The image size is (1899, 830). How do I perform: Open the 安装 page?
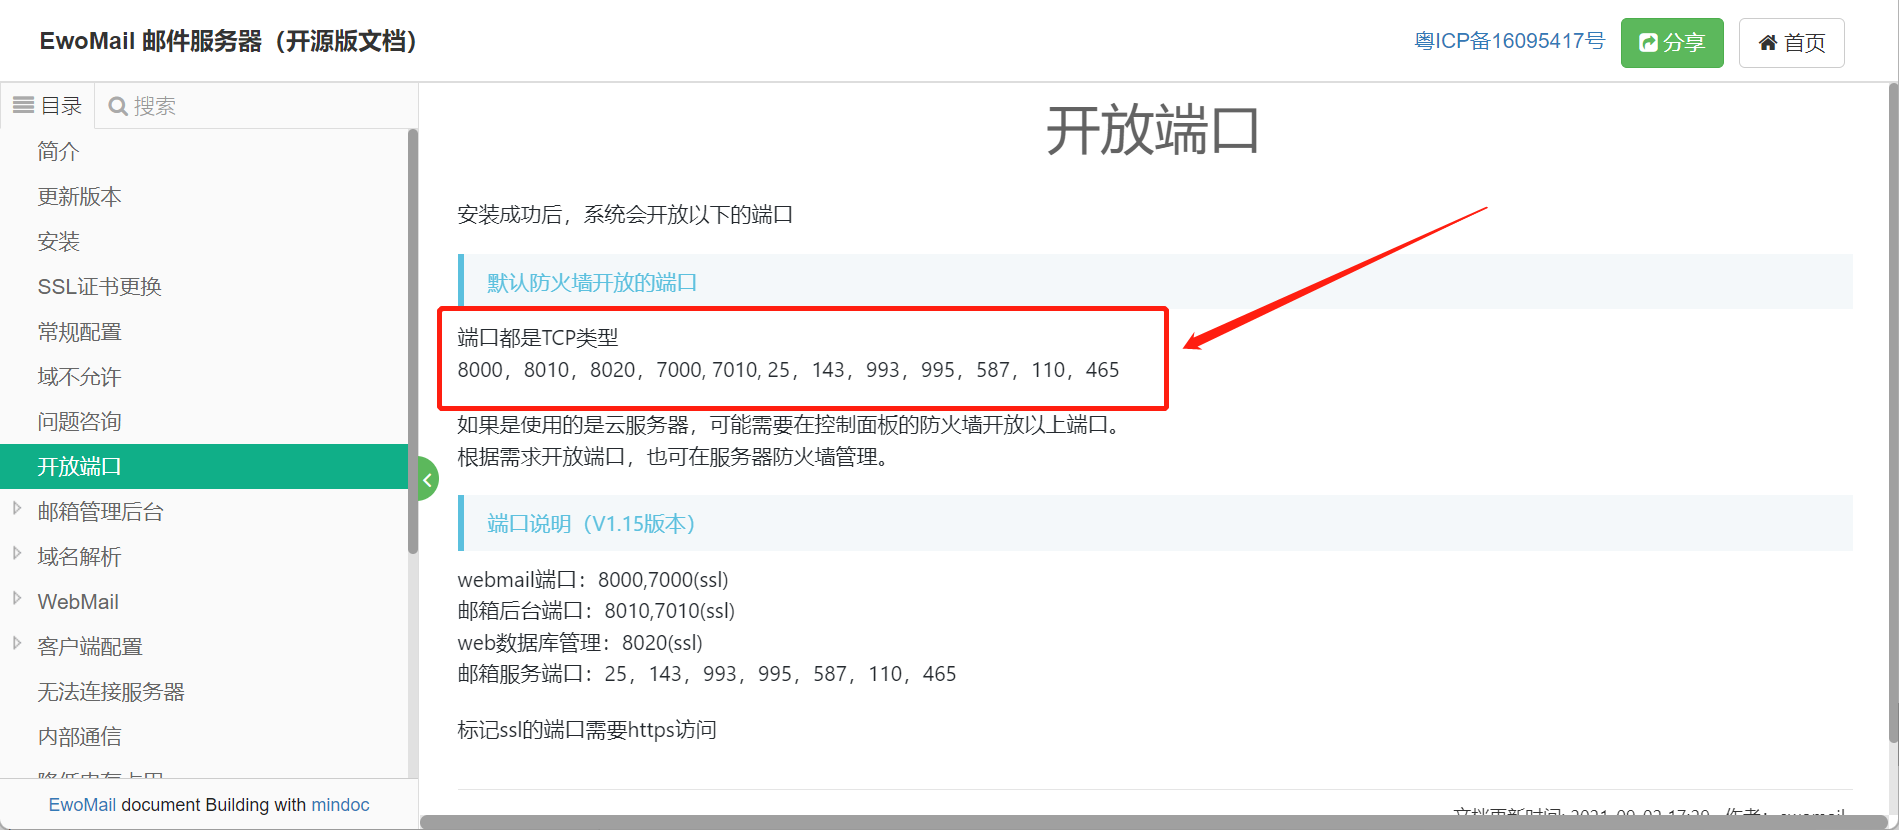(x=58, y=242)
